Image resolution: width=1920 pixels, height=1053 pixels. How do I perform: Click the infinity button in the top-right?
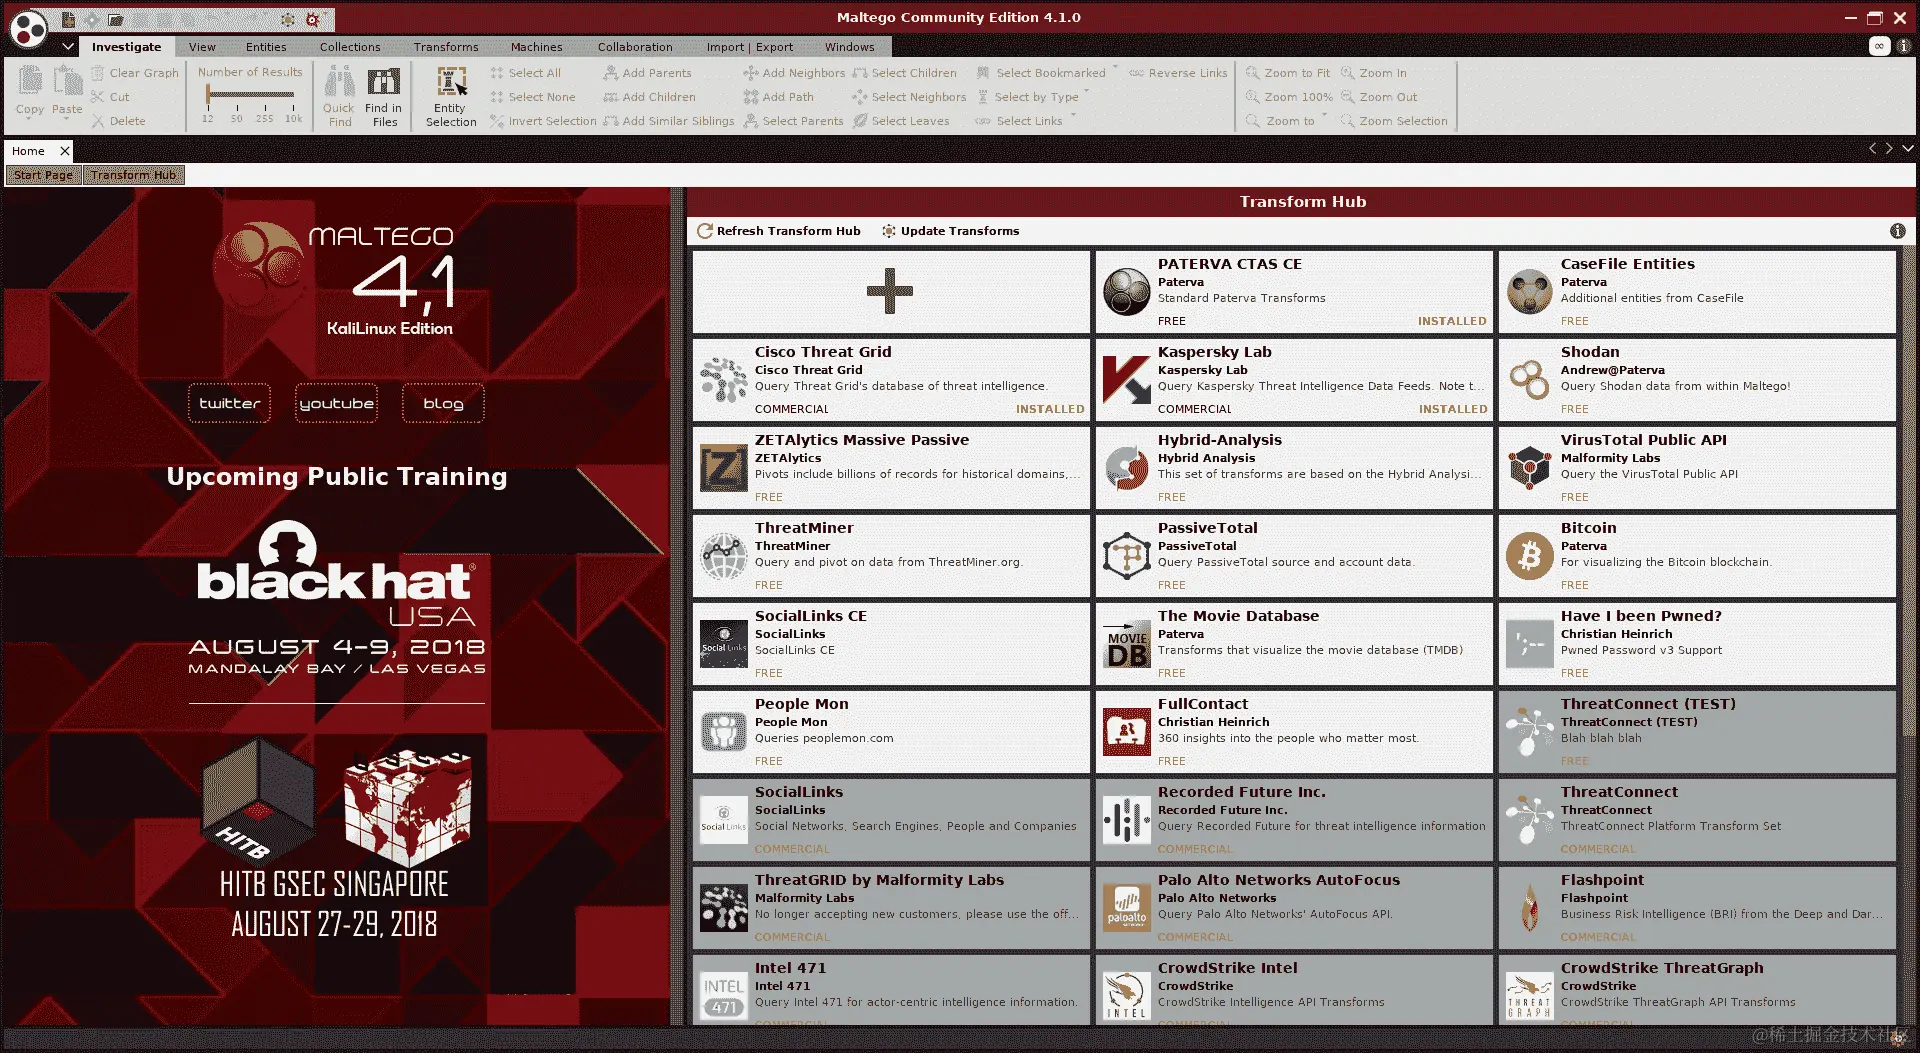1879,46
